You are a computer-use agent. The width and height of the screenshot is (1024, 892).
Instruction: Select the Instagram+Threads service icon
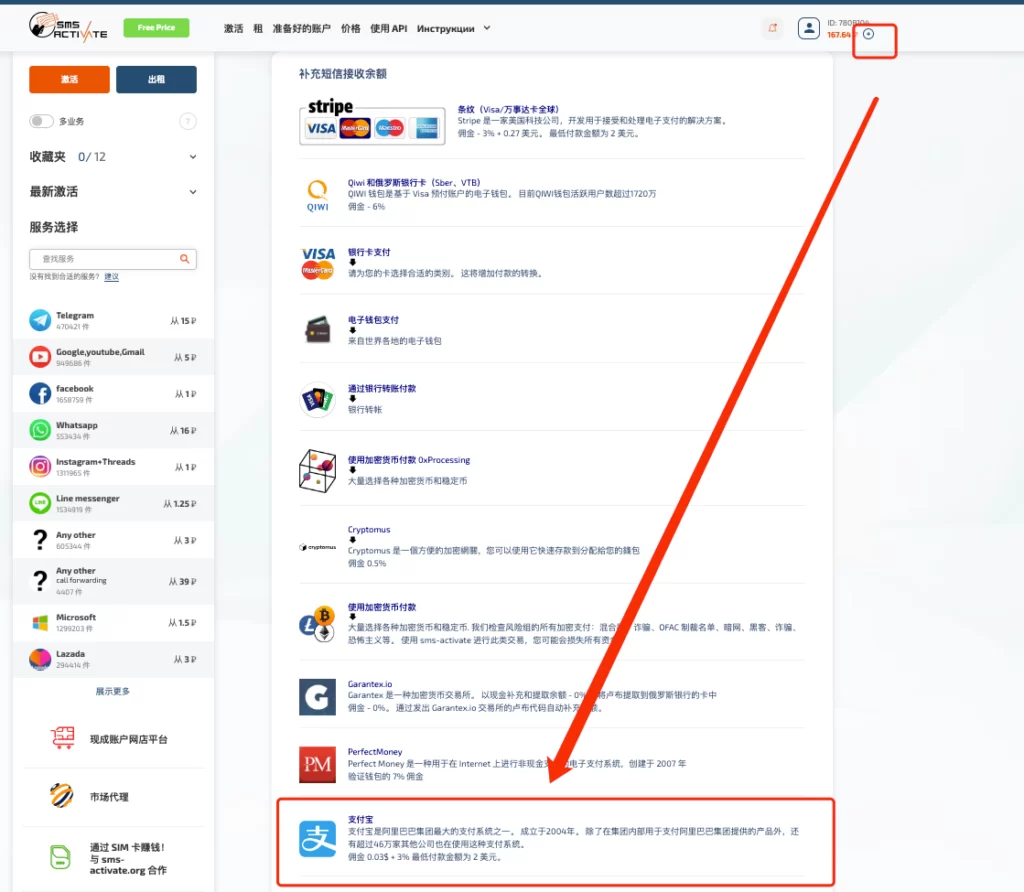pyautogui.click(x=40, y=466)
